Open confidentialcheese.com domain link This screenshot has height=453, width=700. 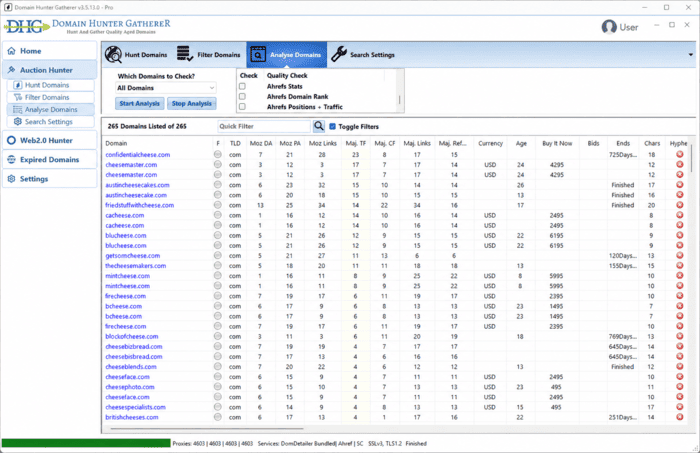138,155
